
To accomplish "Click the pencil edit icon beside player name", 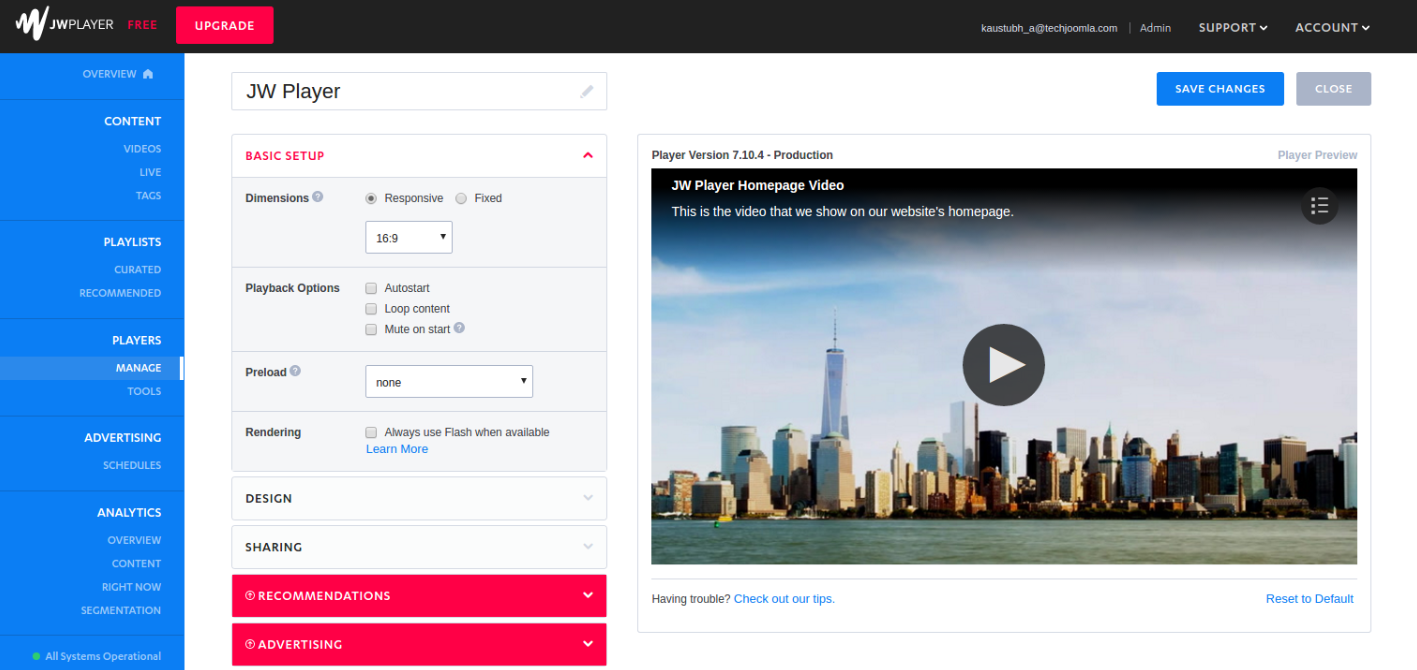I will pos(587,91).
